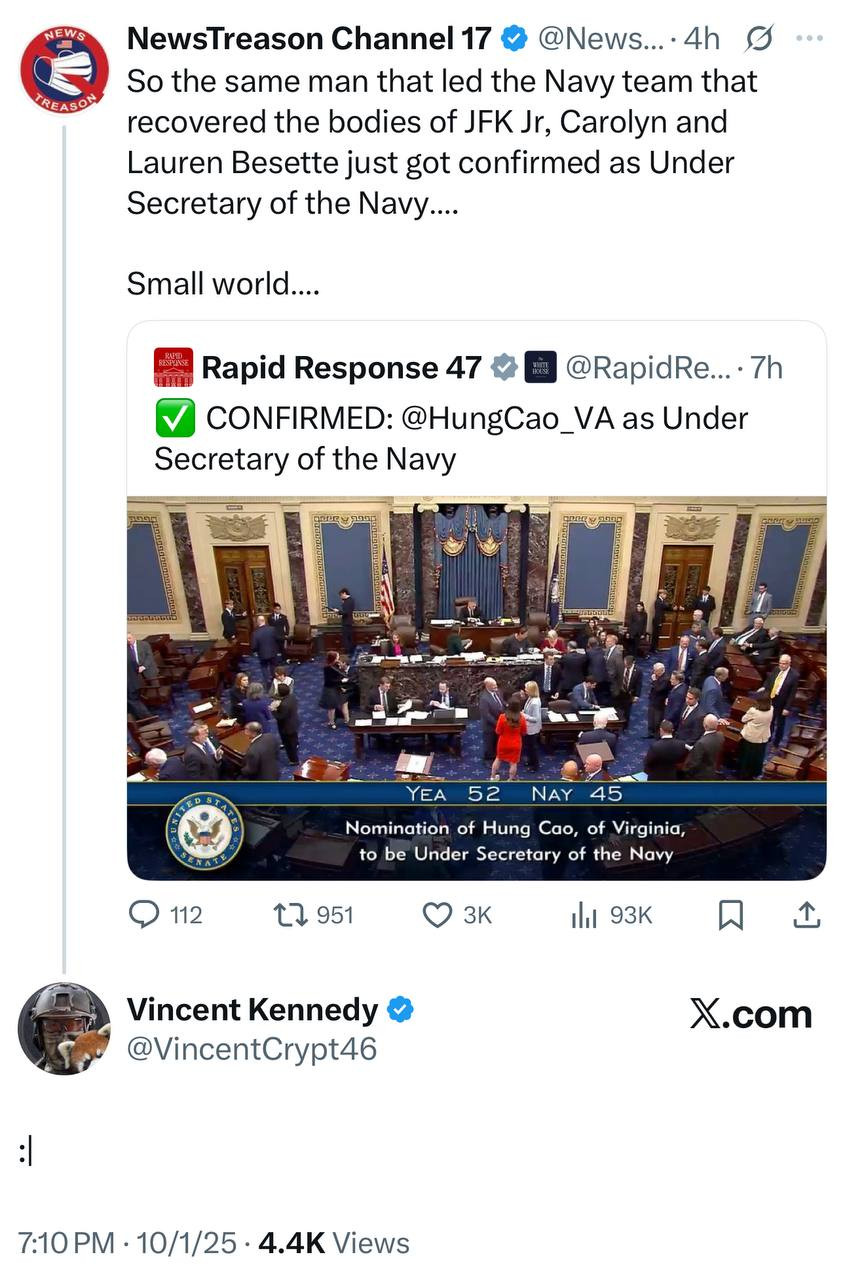This screenshot has width=845, height=1280.
Task: Click the 4.4K Views count
Action: [334, 1243]
